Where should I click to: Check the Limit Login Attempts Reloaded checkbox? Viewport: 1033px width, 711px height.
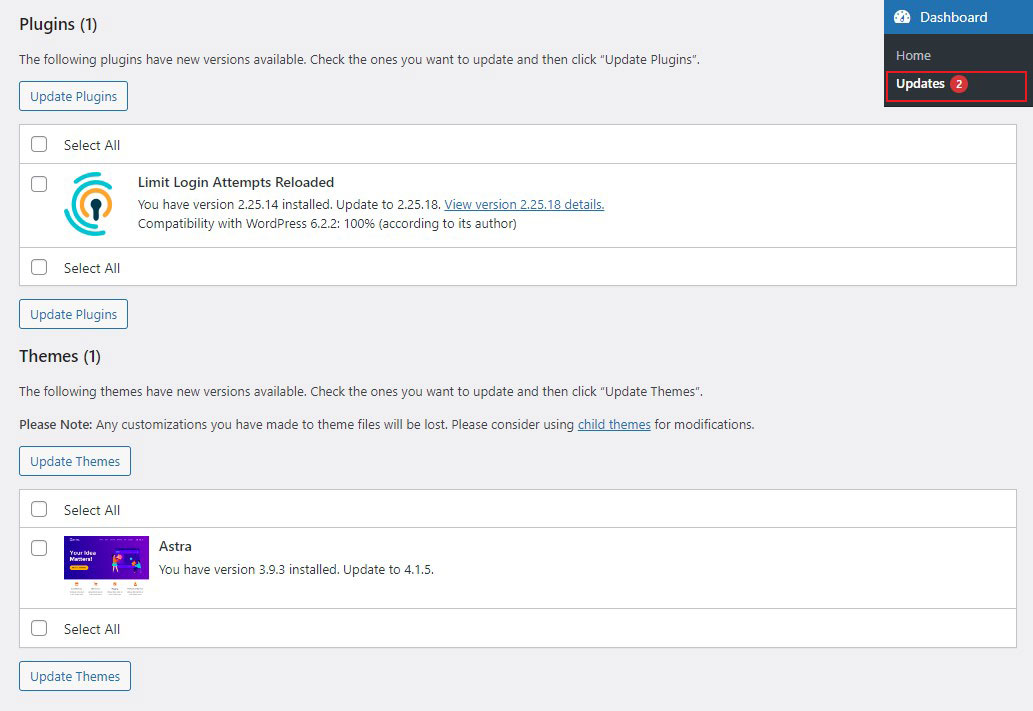coord(39,184)
